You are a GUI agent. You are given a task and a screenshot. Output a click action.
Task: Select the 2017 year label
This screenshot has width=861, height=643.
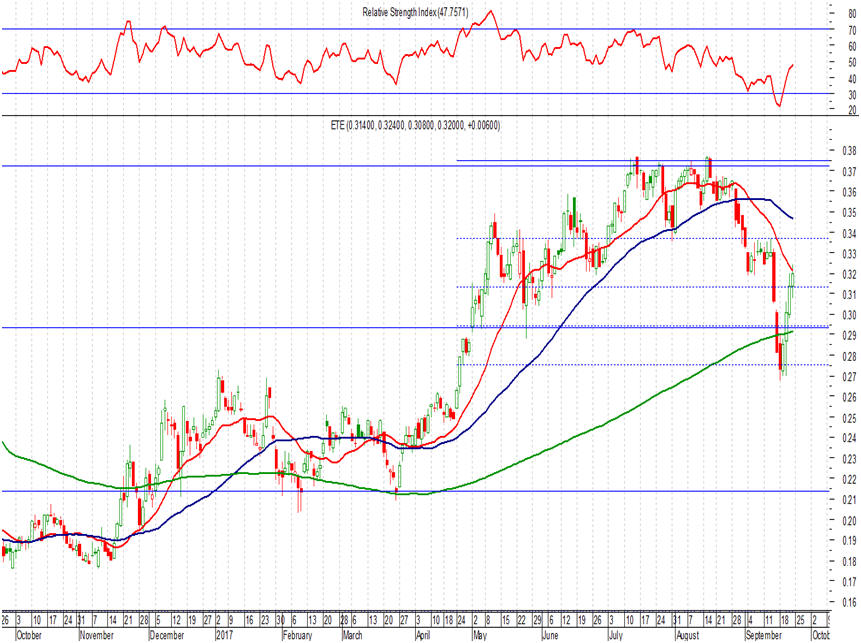[225, 635]
